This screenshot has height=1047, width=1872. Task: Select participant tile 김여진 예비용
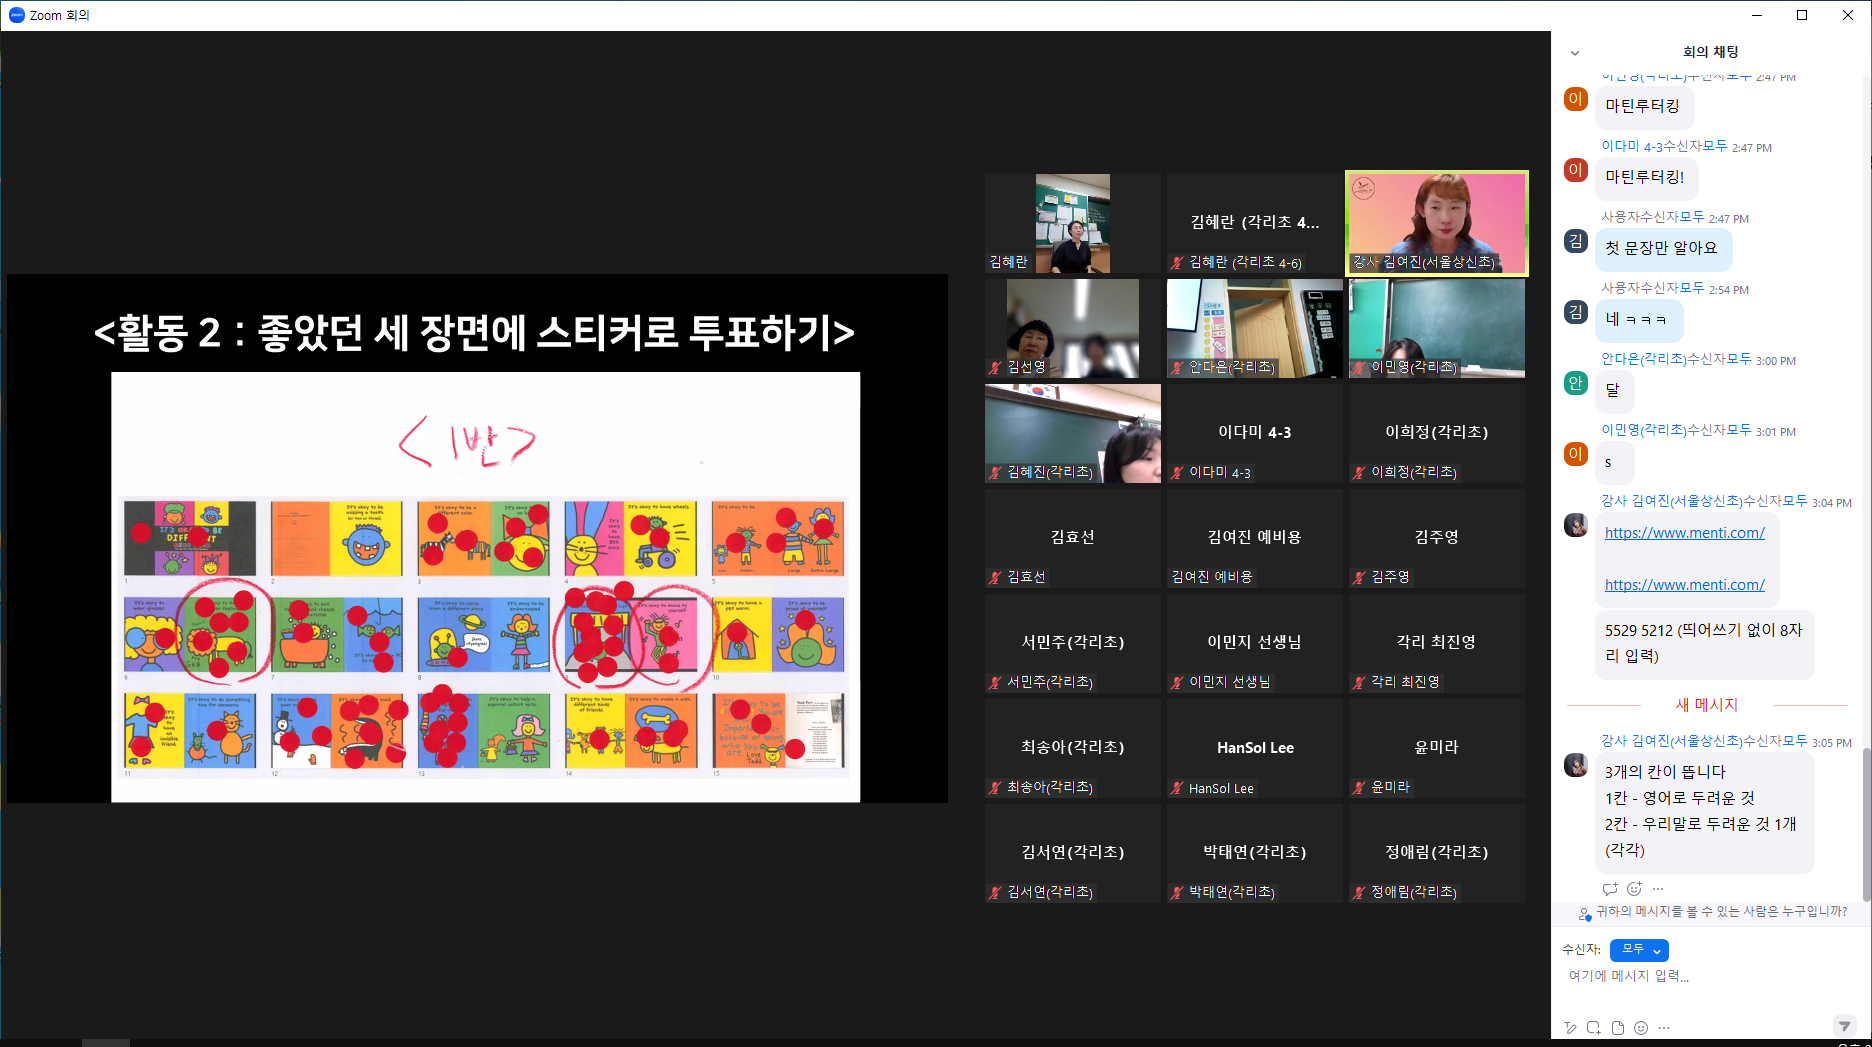[1255, 538]
